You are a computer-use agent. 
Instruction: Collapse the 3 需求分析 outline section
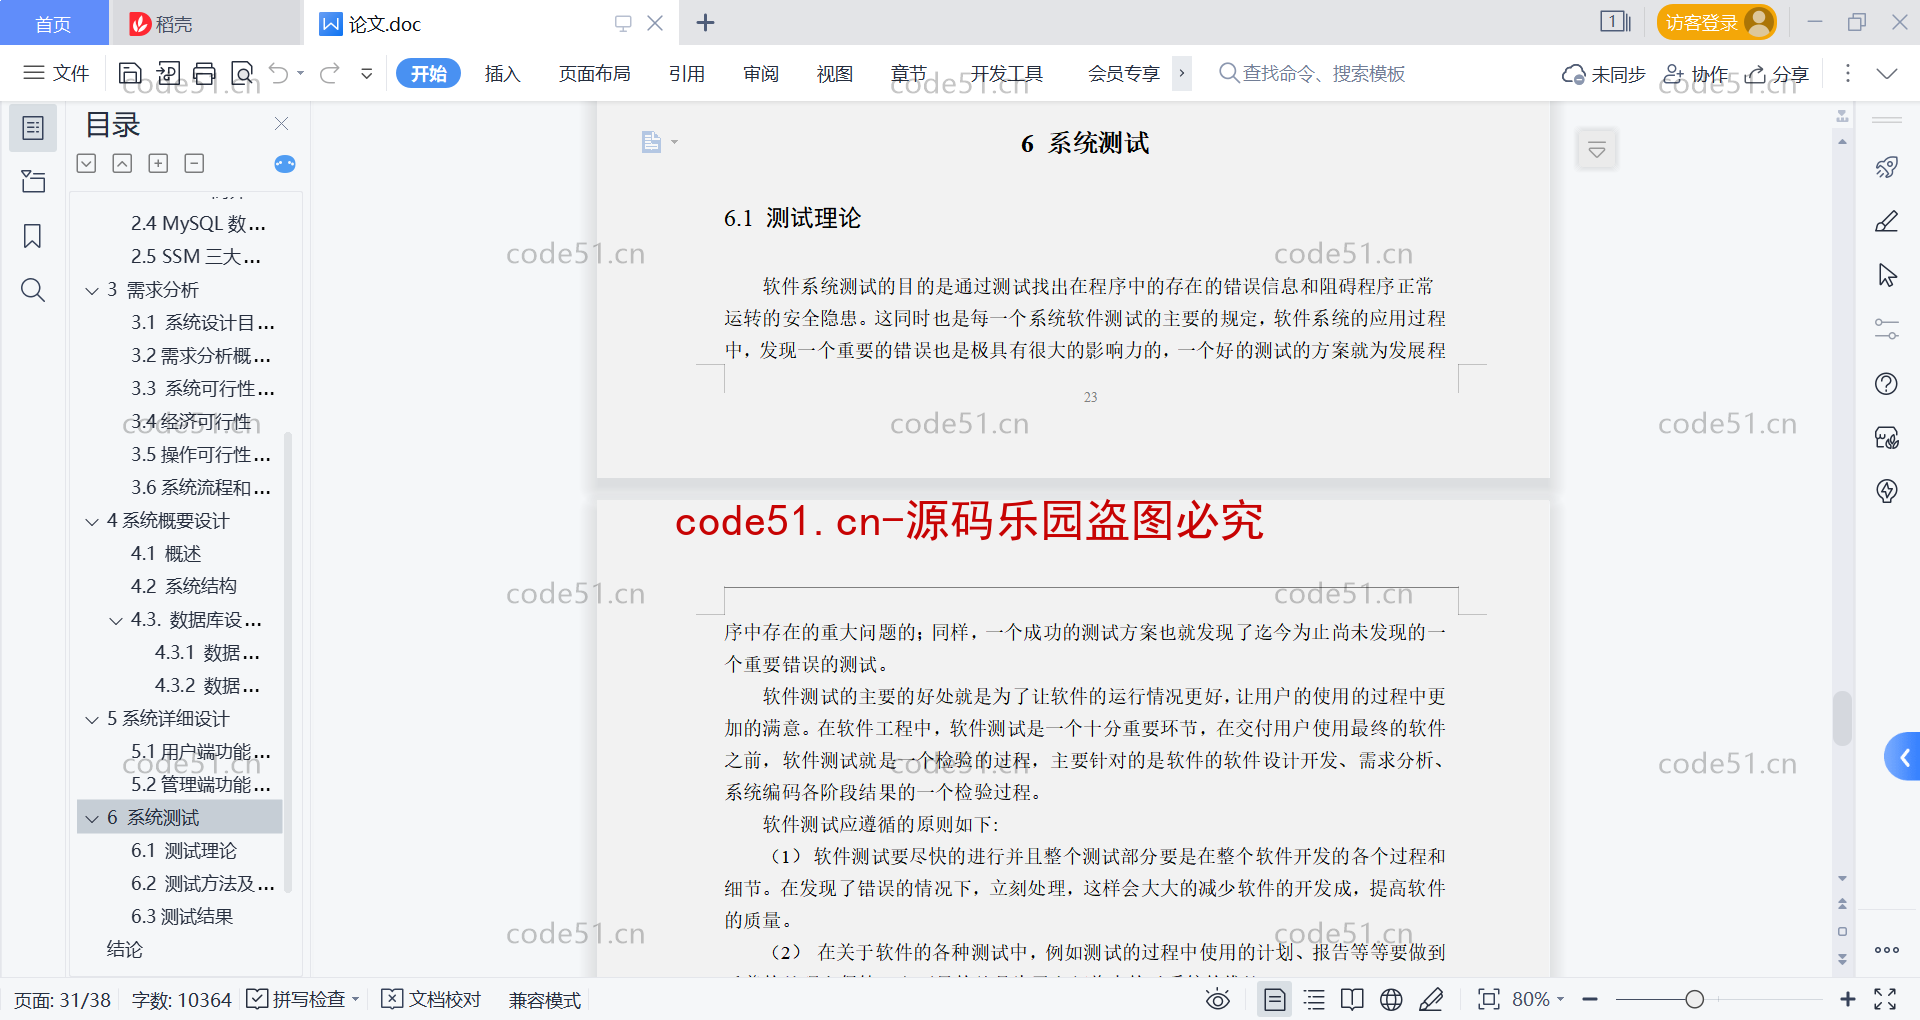pos(92,291)
